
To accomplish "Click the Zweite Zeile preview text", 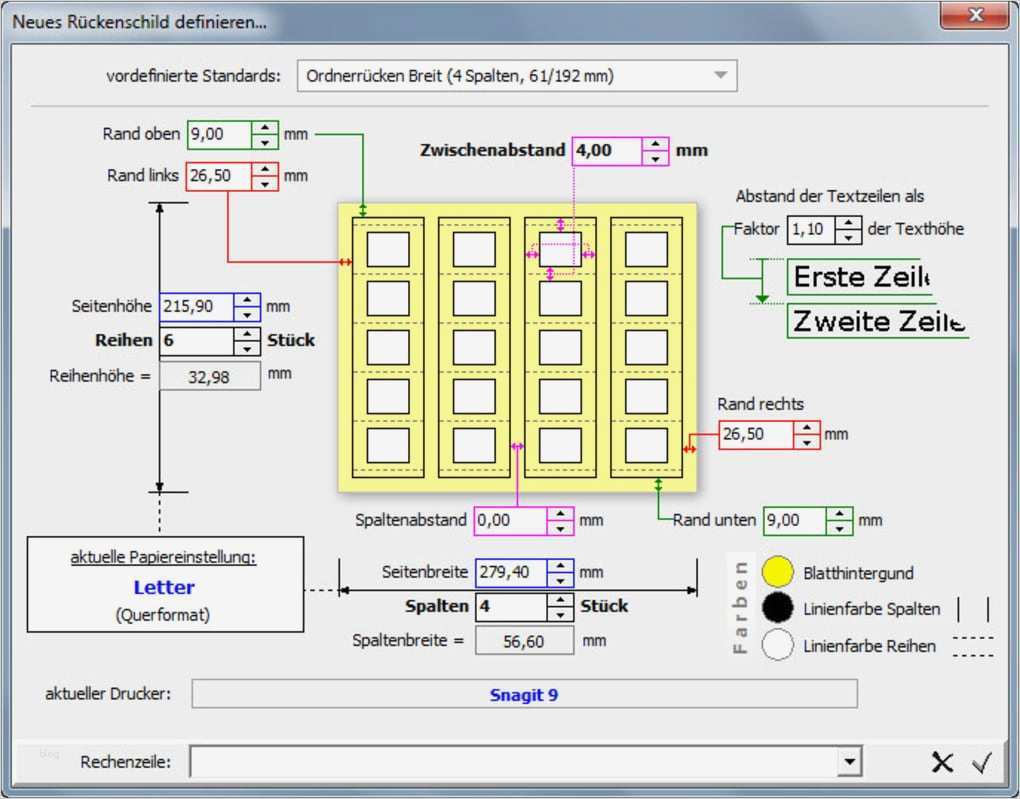I will tap(878, 321).
